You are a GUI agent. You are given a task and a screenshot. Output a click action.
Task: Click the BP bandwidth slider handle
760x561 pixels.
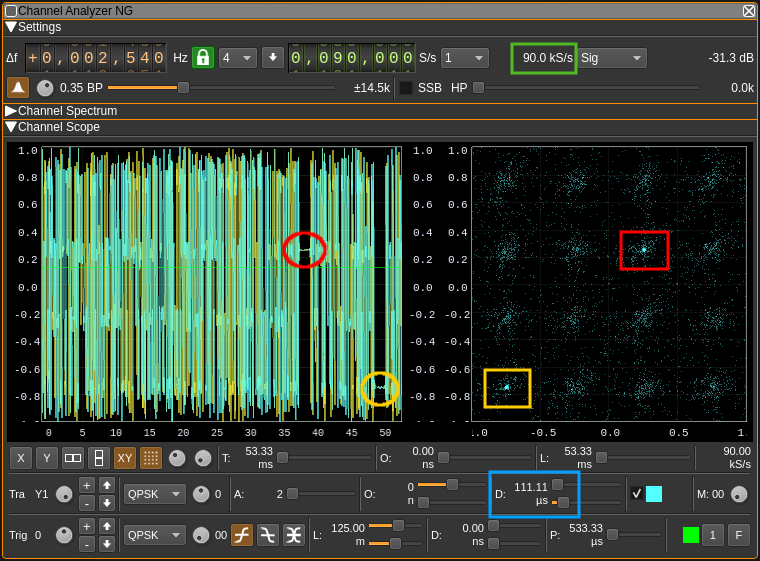pyautogui.click(x=183, y=88)
